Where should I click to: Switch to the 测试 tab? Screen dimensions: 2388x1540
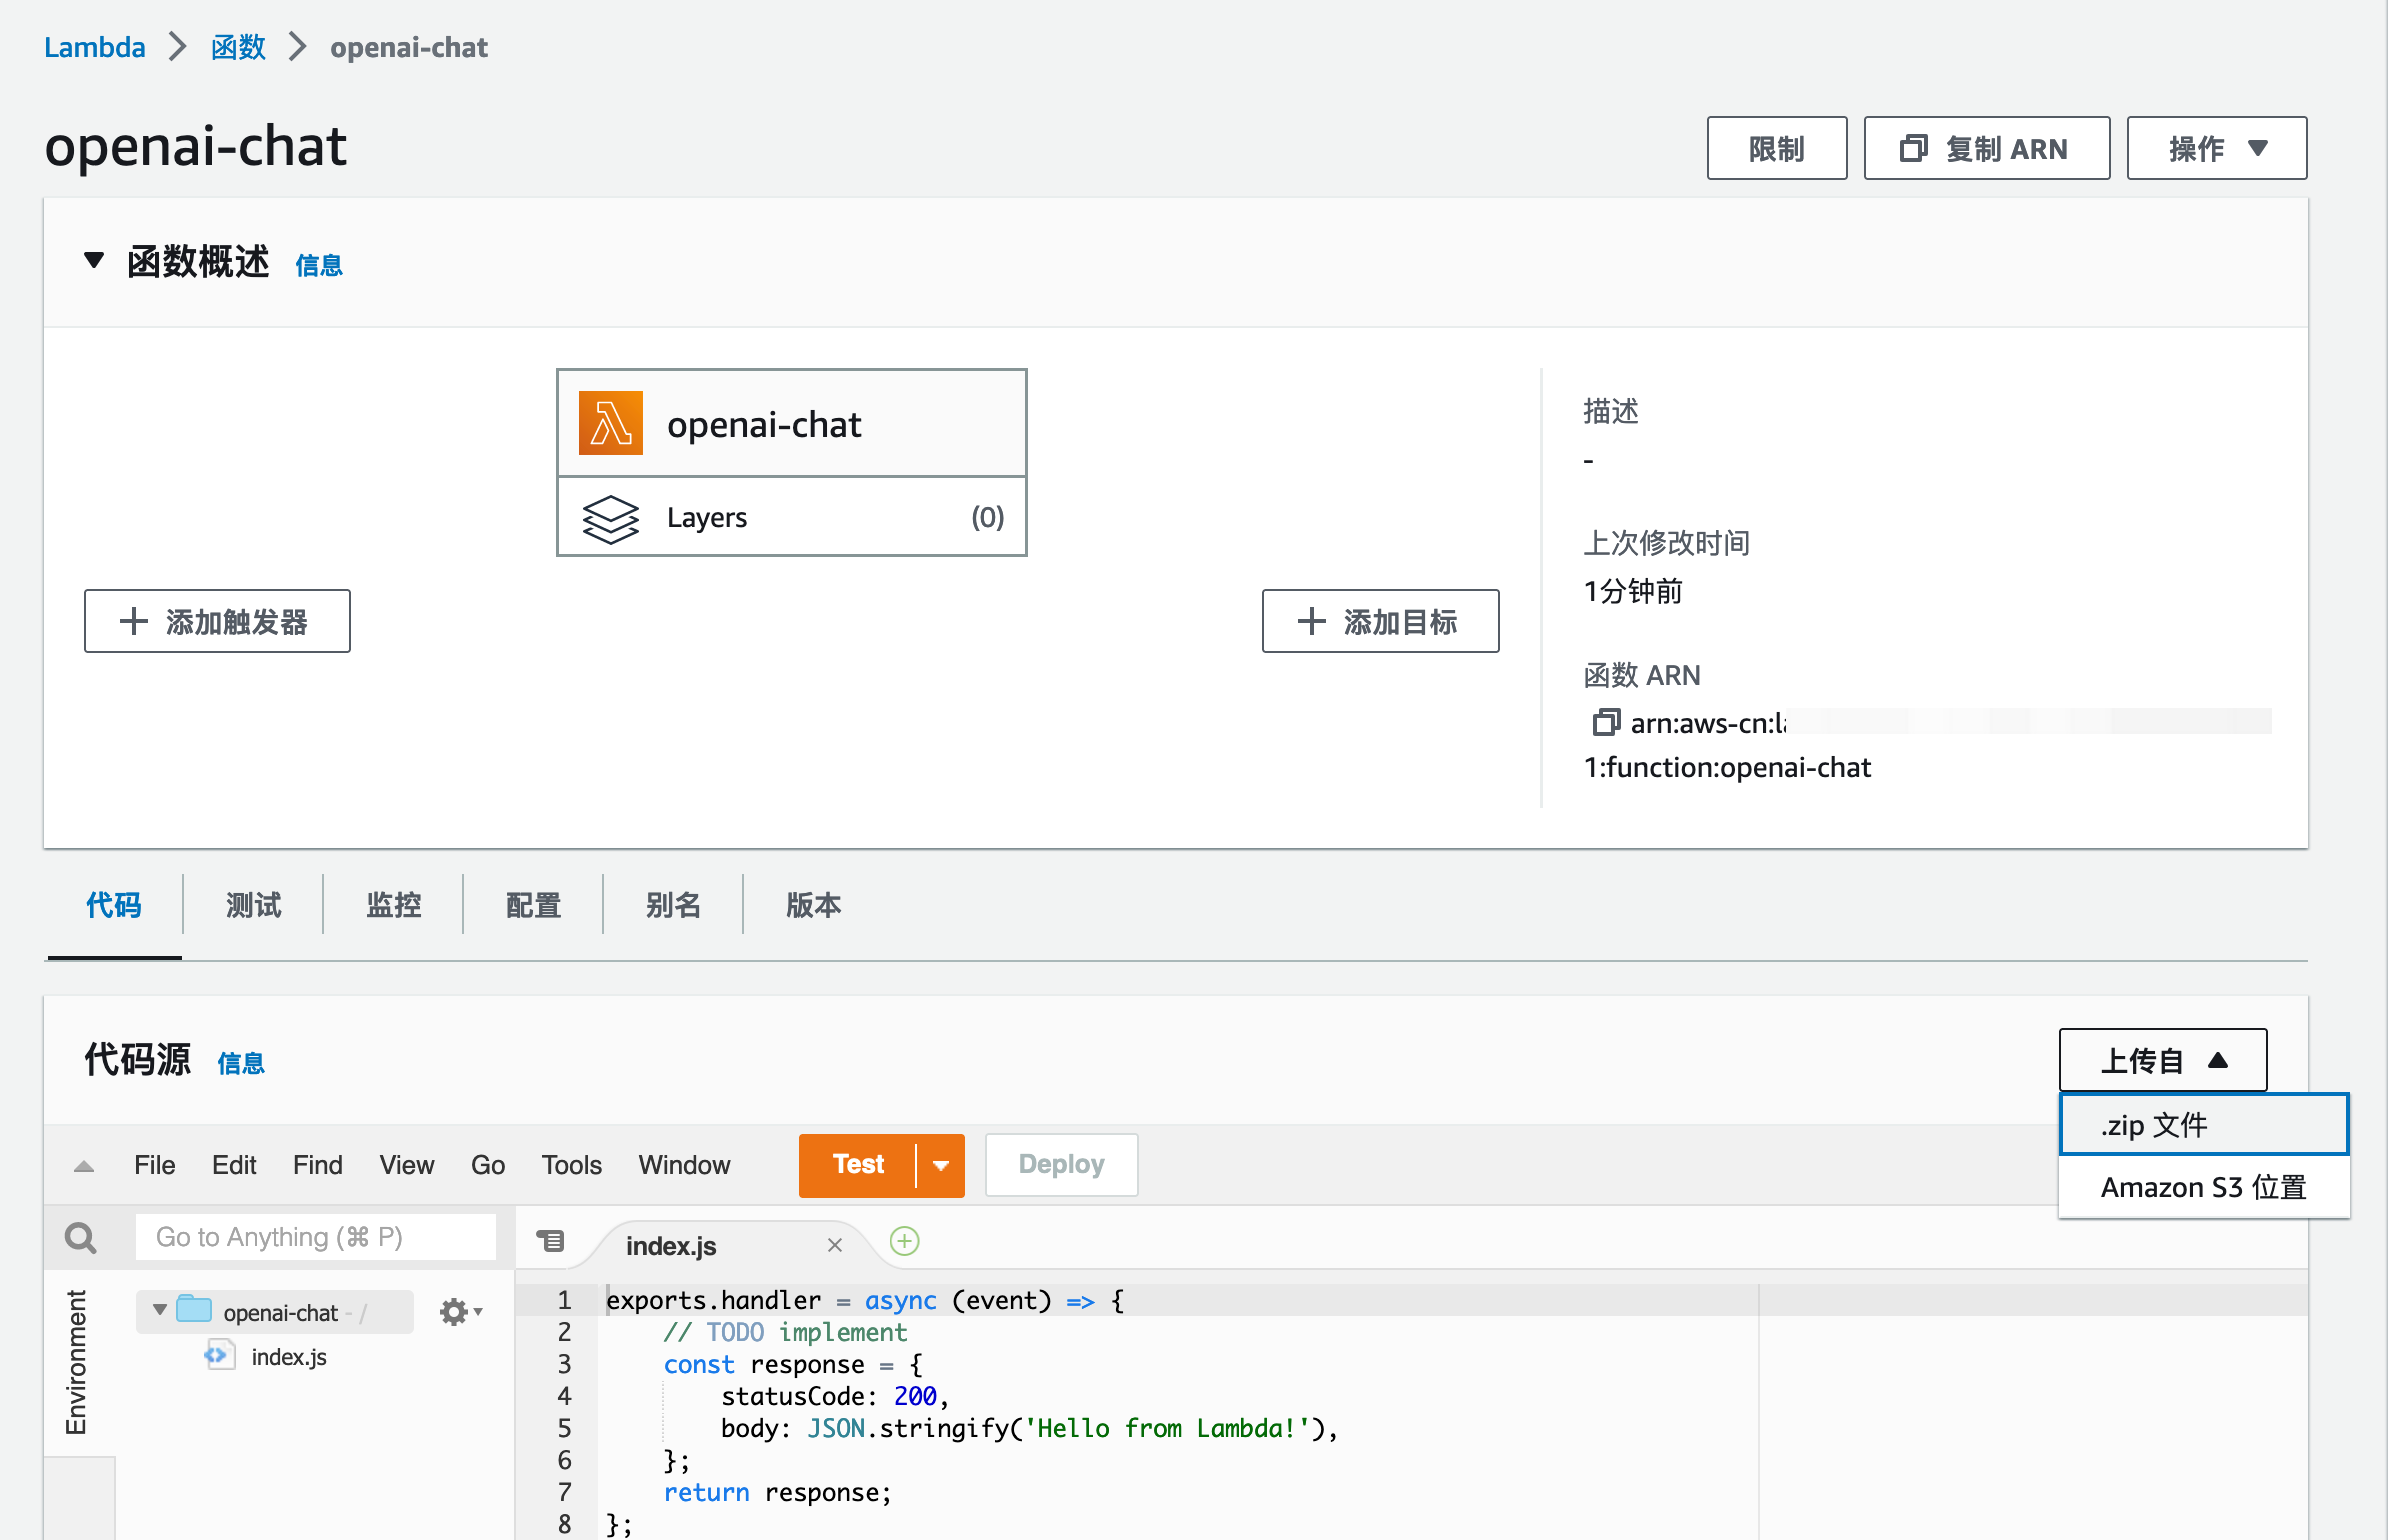point(254,905)
